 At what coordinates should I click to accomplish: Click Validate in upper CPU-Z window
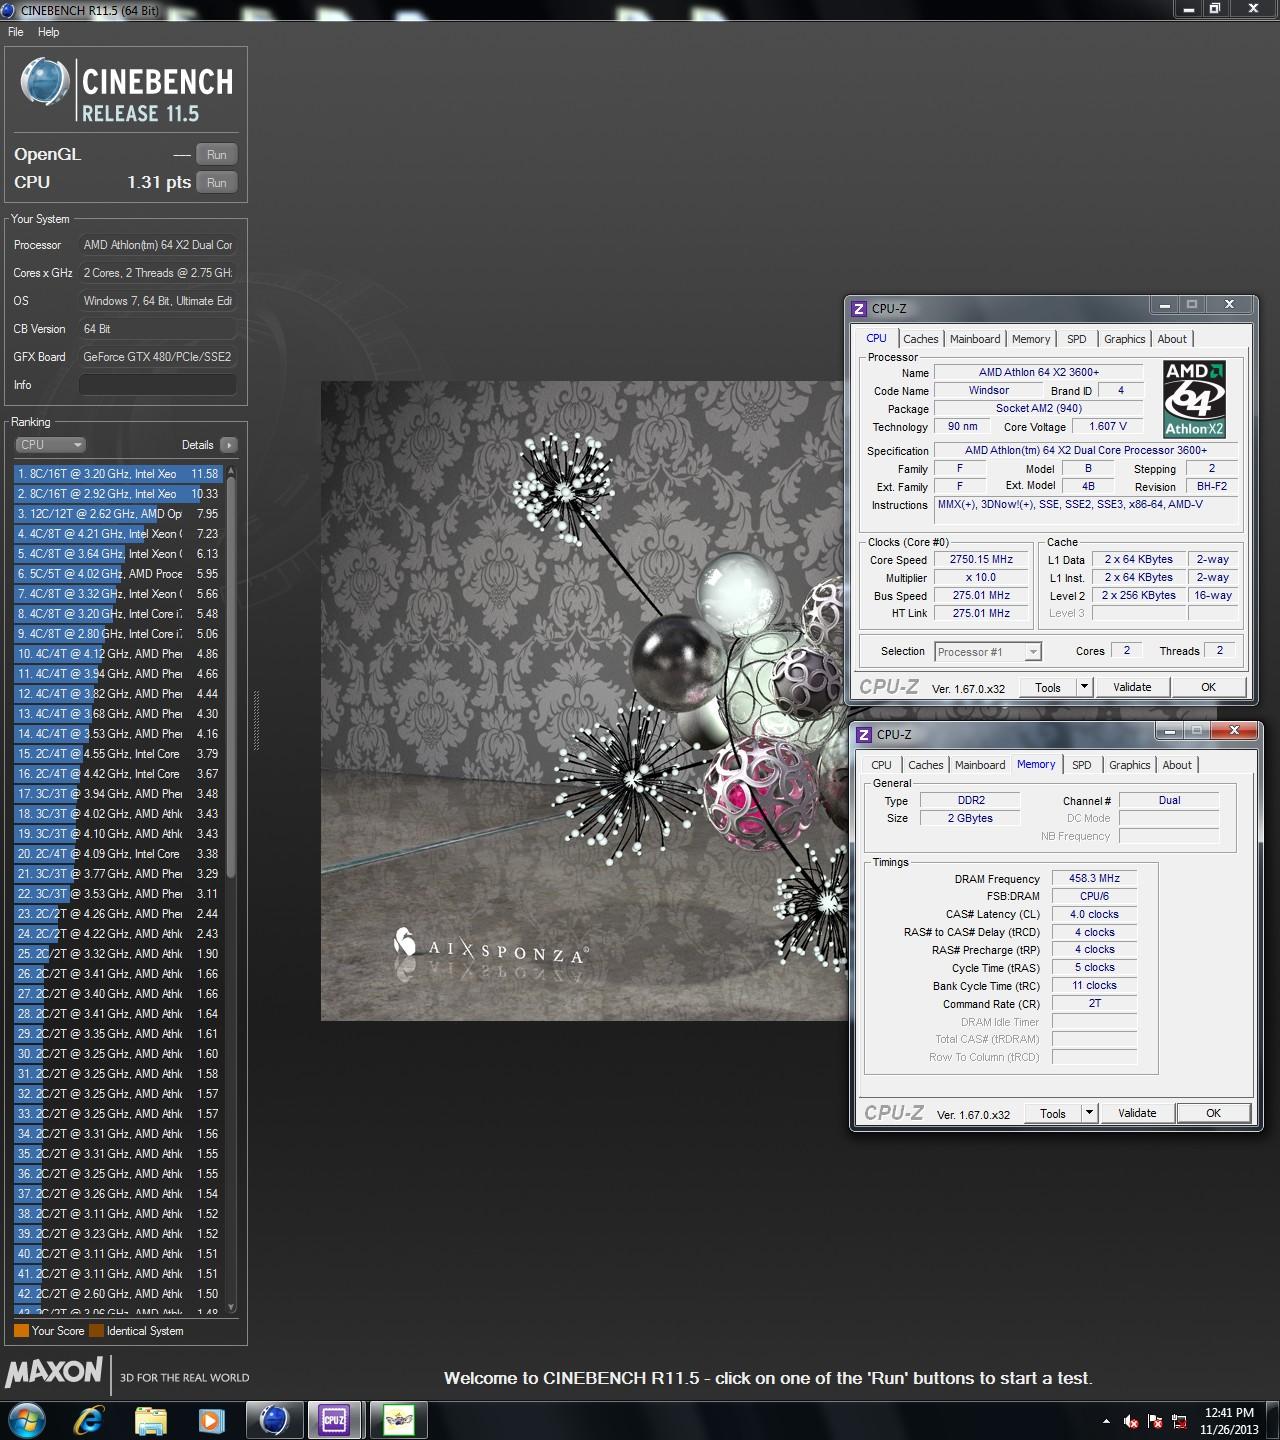tap(1132, 687)
